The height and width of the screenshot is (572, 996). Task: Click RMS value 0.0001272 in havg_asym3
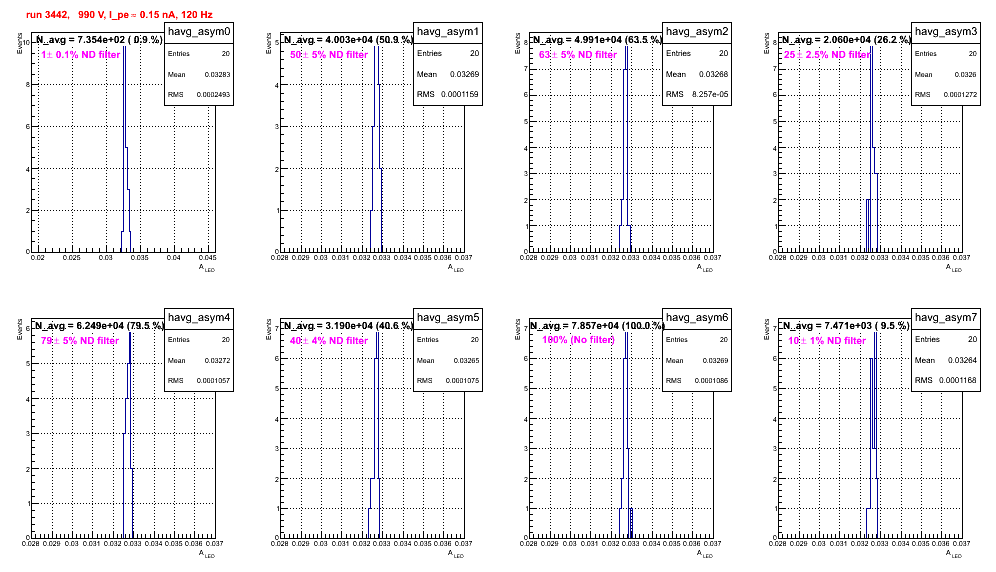(x=960, y=95)
